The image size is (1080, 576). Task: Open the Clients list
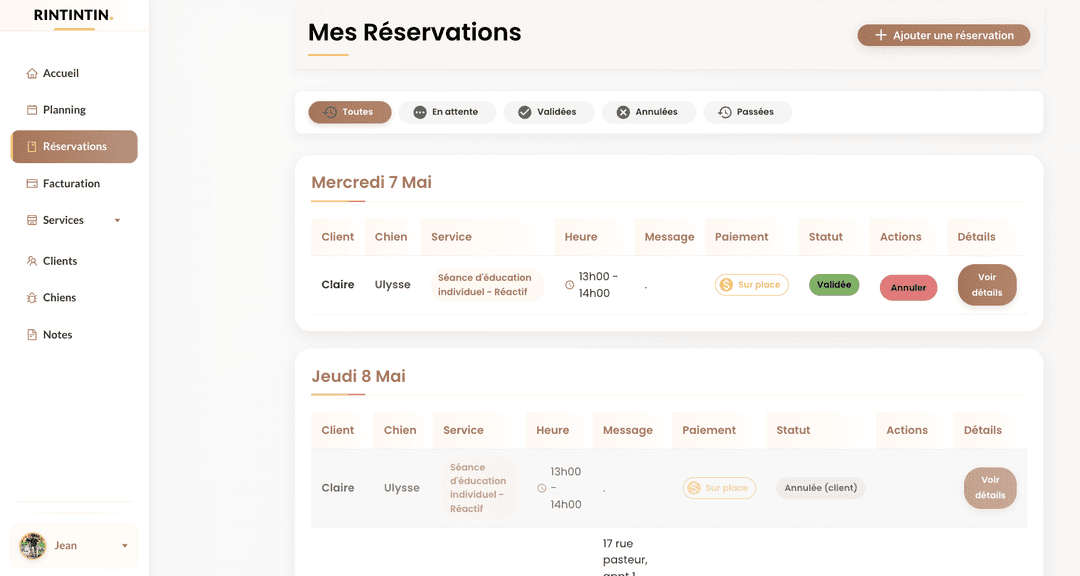tap(60, 261)
